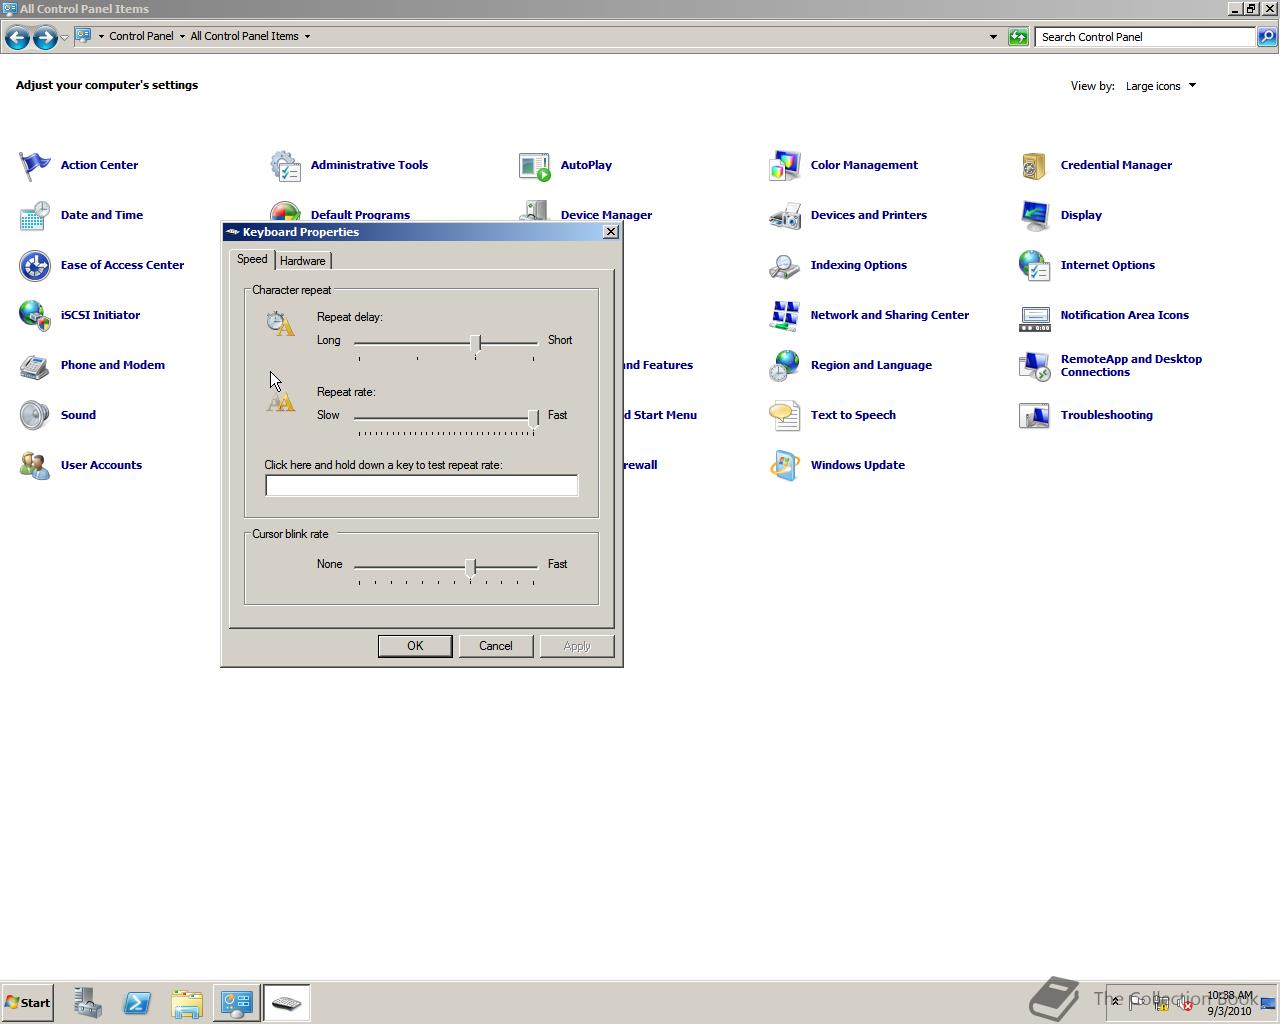
Task: Select the Speed tab
Action: (x=252, y=259)
